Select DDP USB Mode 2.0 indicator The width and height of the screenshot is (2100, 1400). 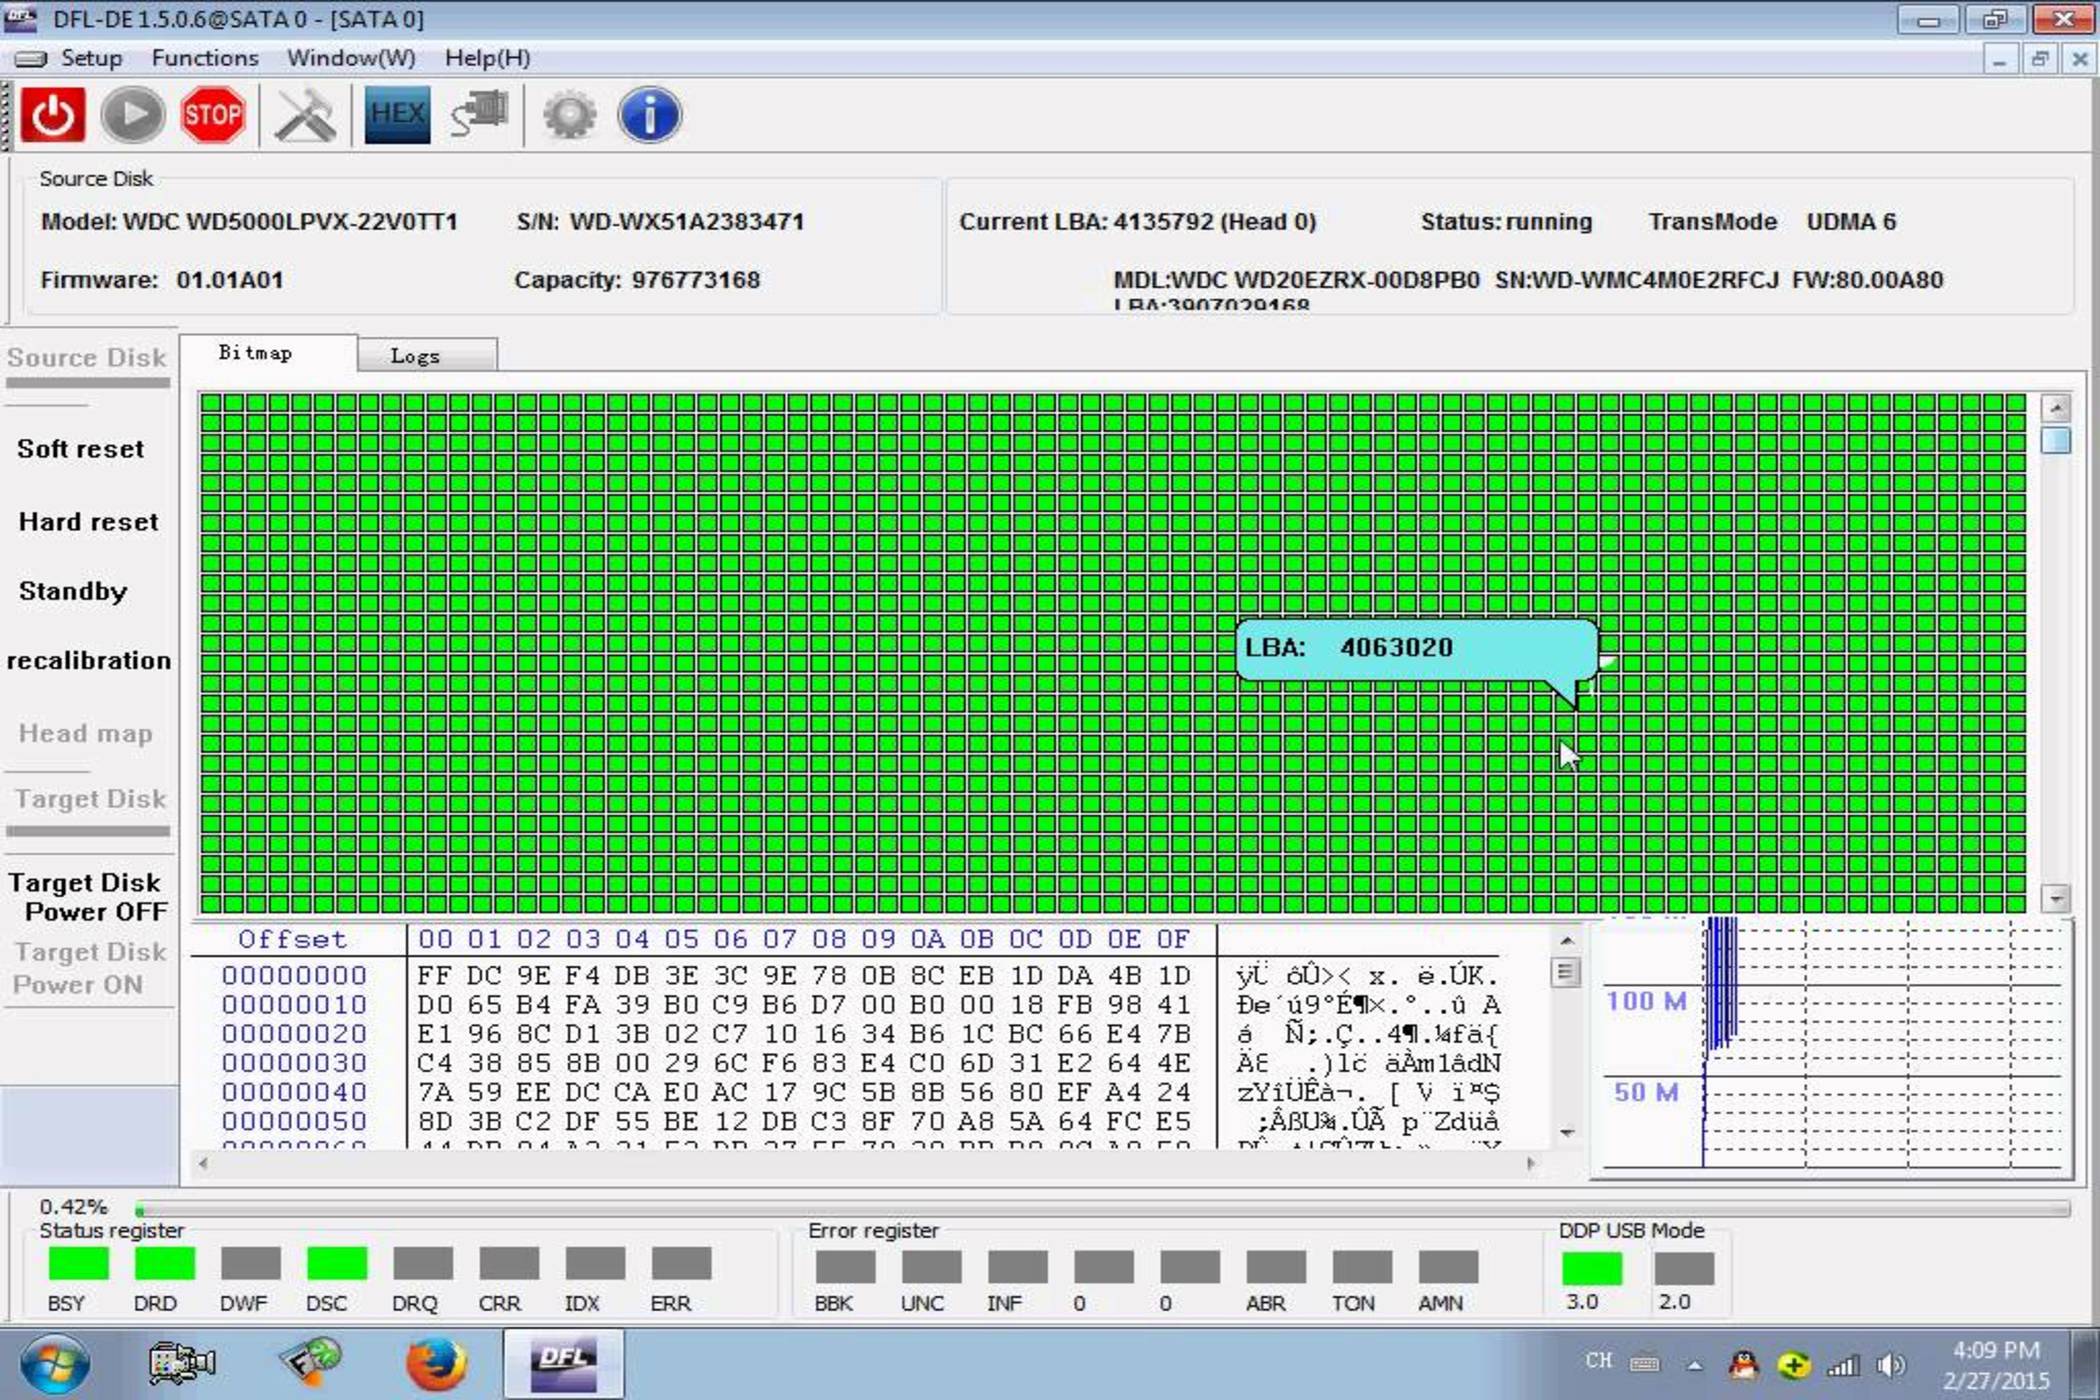(1684, 1268)
